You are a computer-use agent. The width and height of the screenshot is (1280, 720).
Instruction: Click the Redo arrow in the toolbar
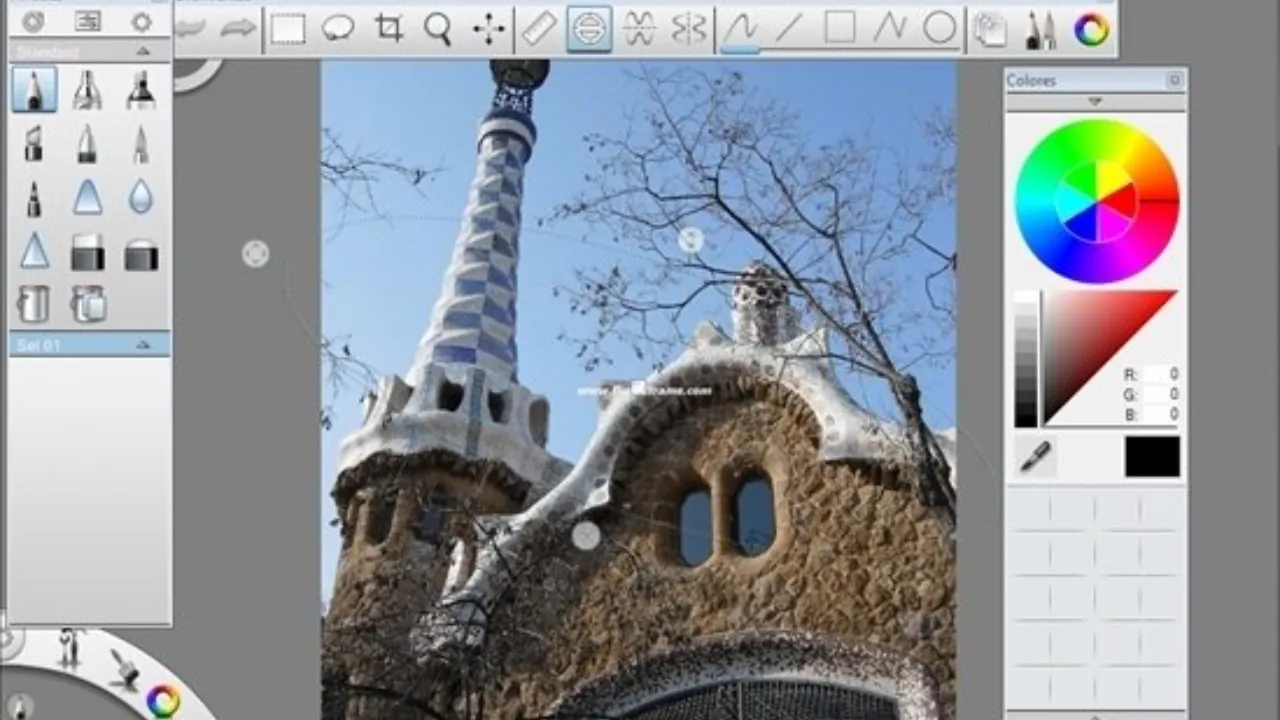pos(238,29)
